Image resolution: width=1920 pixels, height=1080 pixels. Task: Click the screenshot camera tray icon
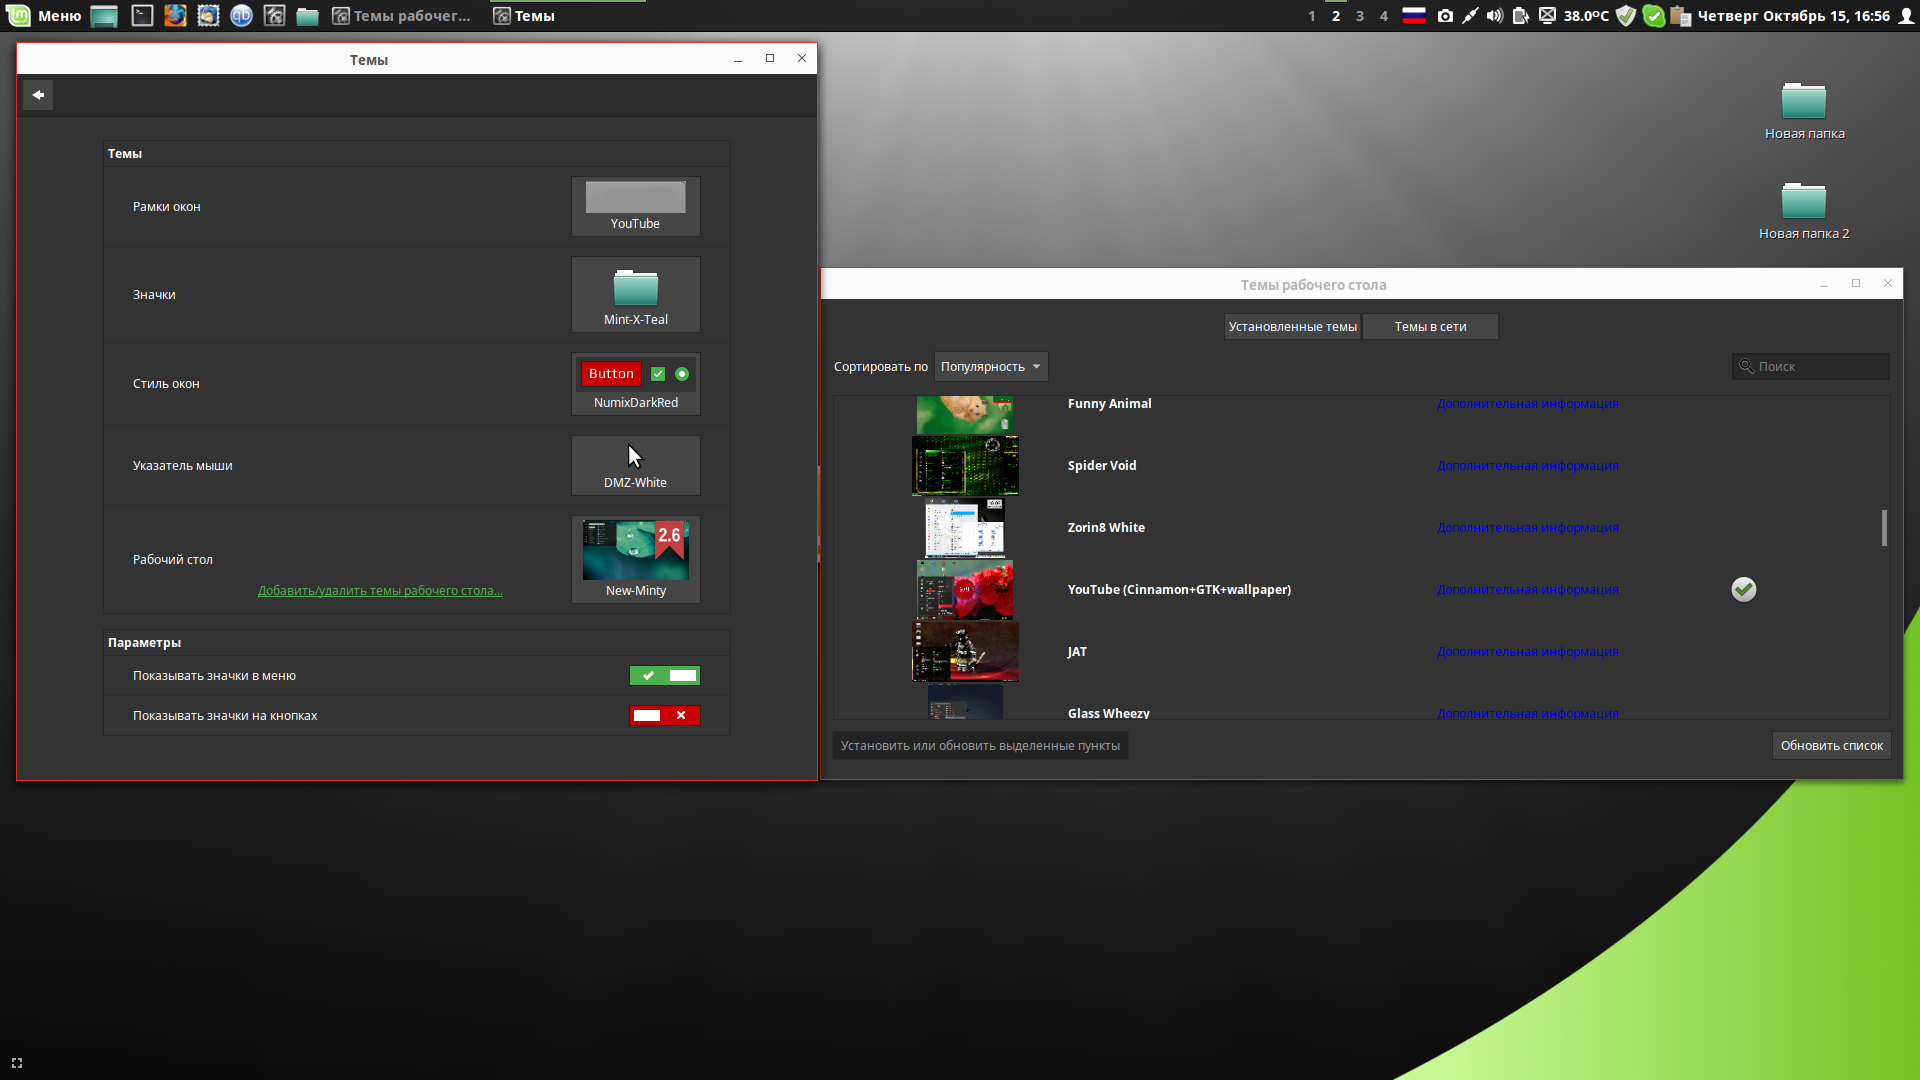[x=1445, y=16]
